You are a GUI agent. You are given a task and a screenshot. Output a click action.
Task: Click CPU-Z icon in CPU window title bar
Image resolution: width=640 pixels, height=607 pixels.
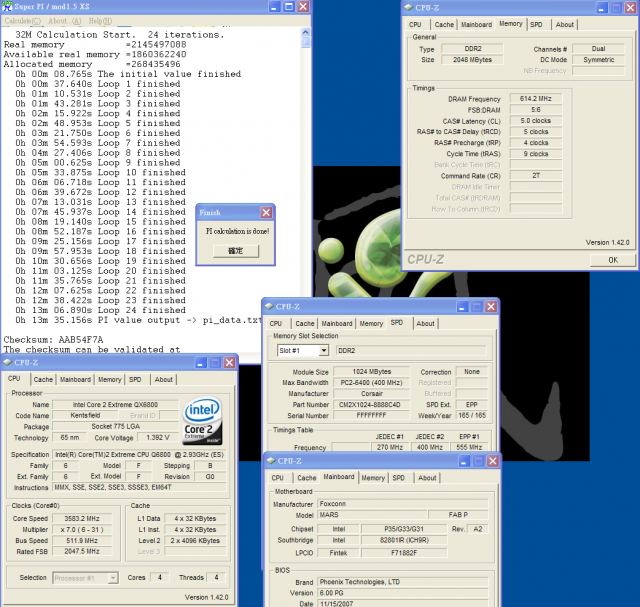(7, 362)
